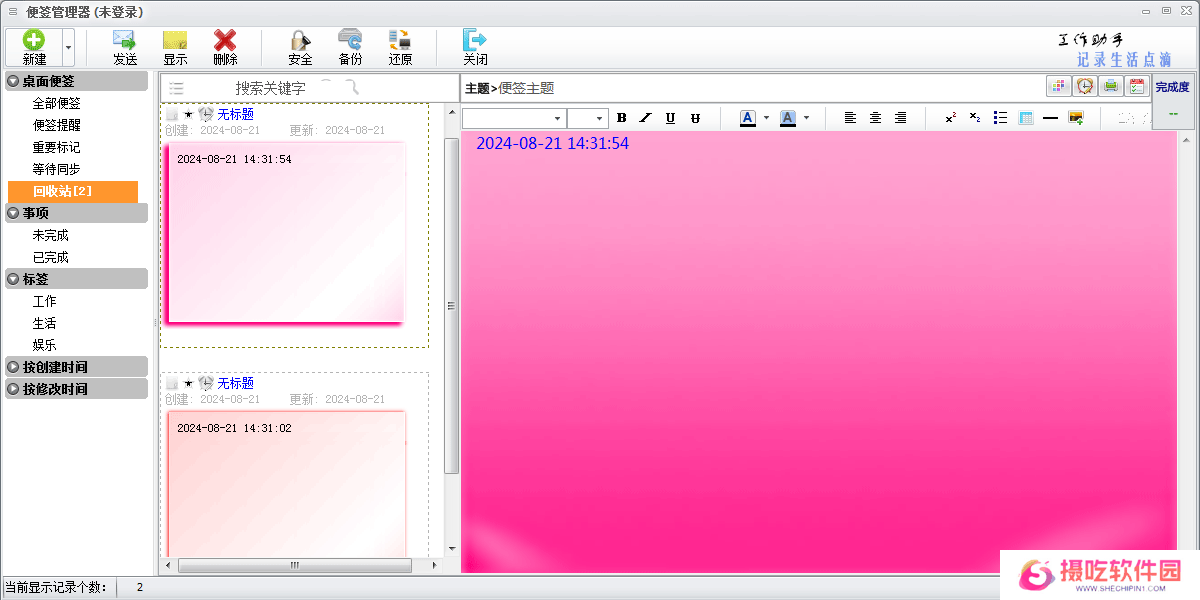Collapse the 事项 section
The image size is (1200, 600).
click(13, 213)
